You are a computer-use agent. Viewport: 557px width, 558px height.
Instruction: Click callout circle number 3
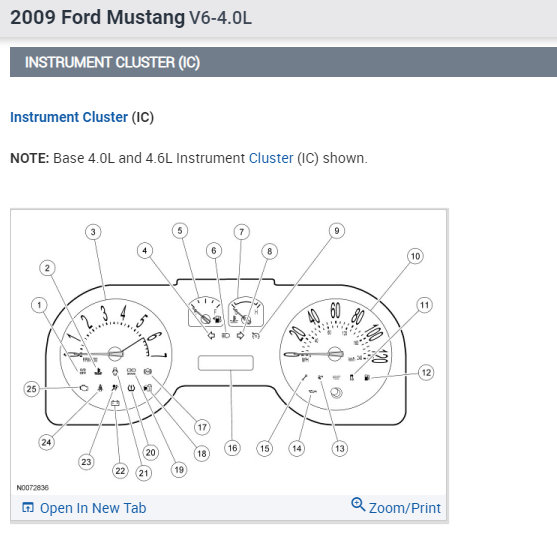(x=93, y=232)
